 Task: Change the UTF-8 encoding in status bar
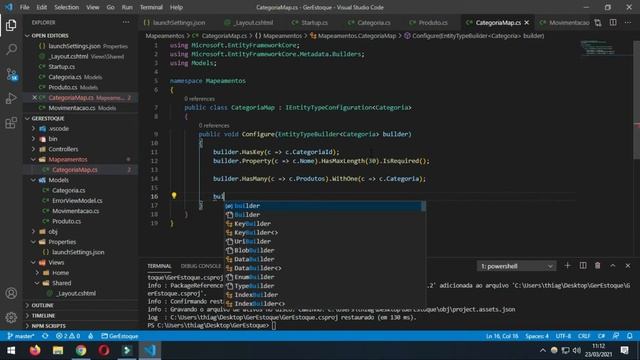563,336
